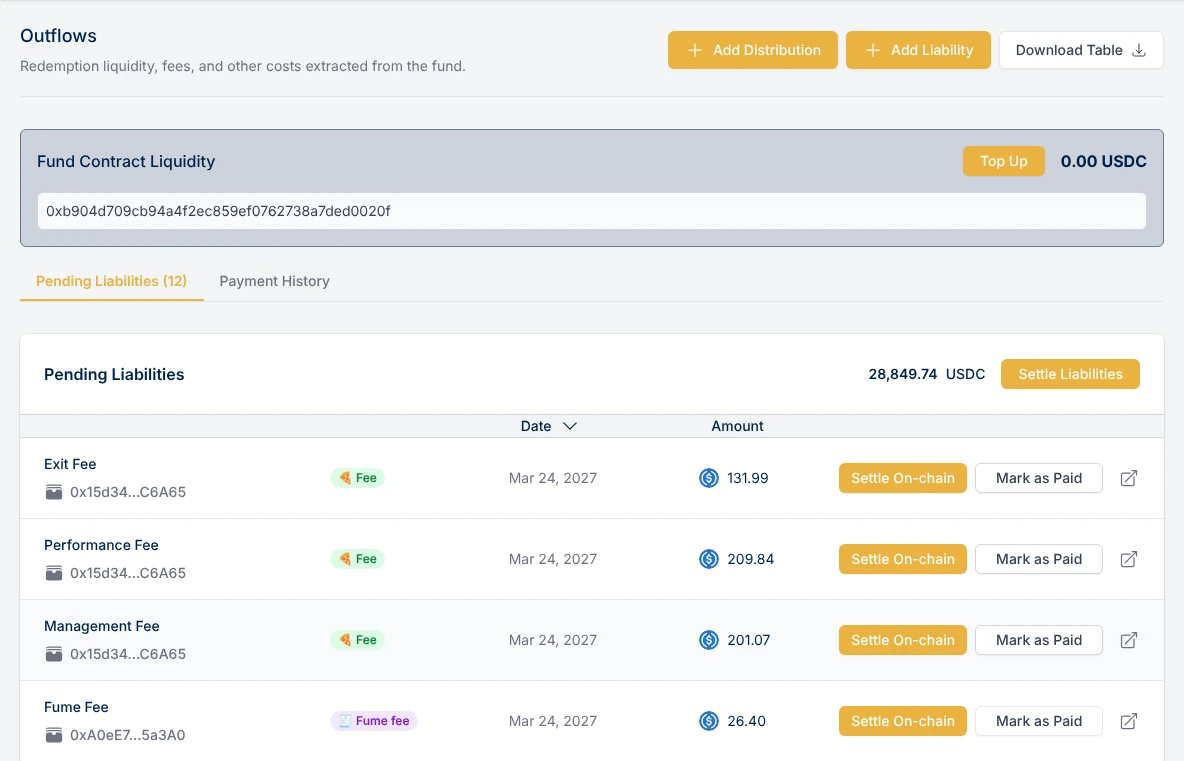Click USDC coin icon beside 209.84

[708, 559]
